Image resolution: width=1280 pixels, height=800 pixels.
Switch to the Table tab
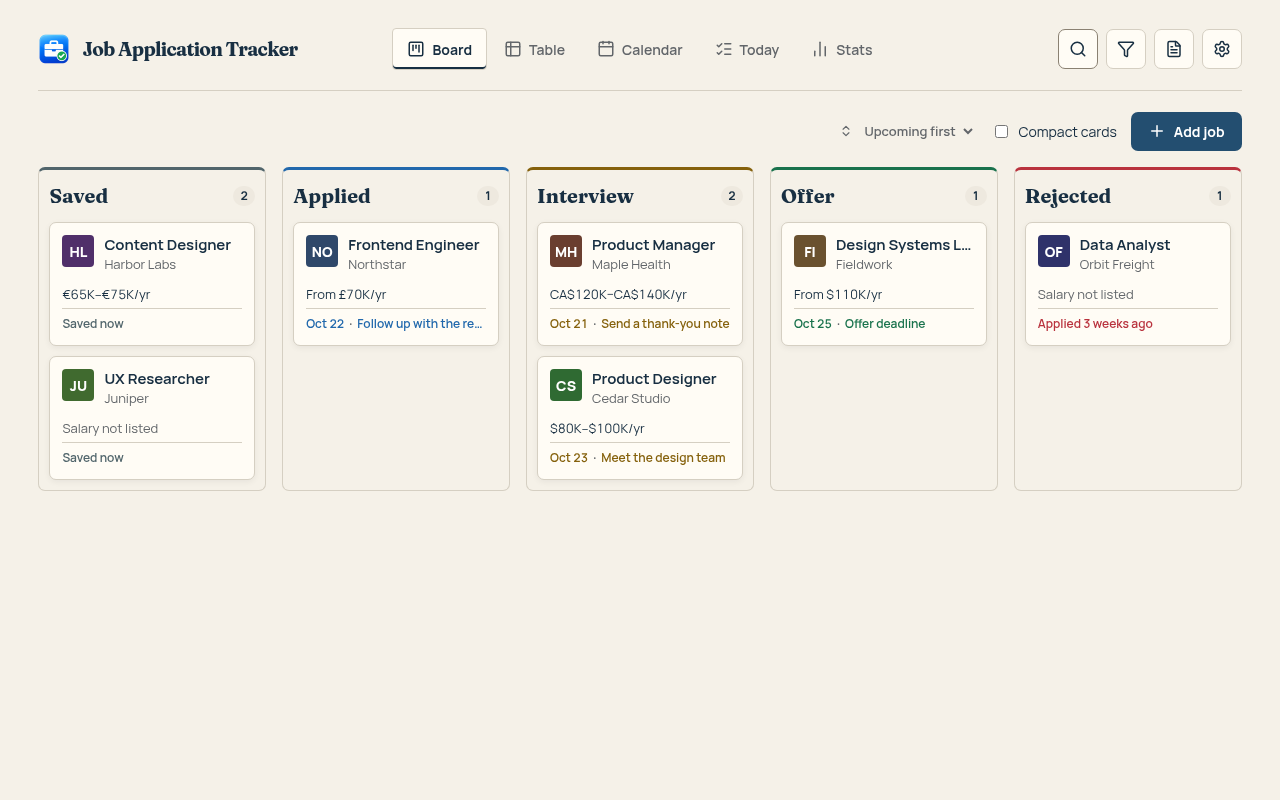tap(535, 49)
